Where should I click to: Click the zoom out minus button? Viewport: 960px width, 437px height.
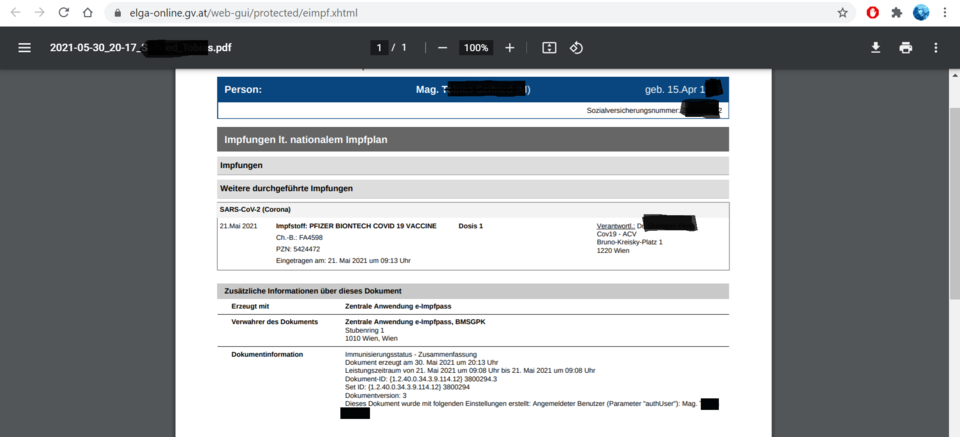click(442, 48)
